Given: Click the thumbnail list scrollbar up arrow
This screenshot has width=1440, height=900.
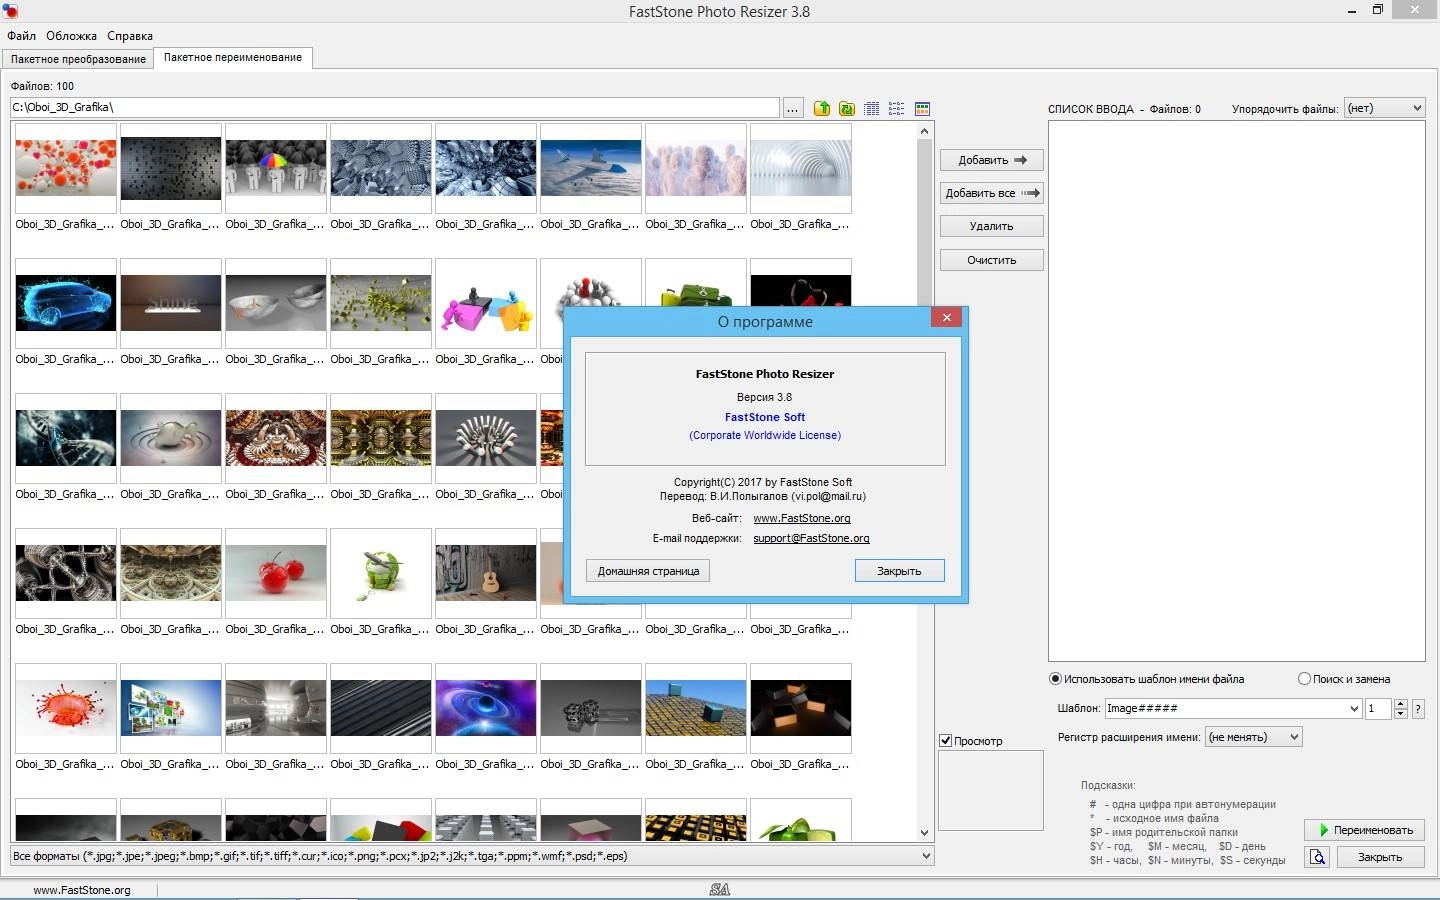Looking at the screenshot, I should click(x=924, y=131).
